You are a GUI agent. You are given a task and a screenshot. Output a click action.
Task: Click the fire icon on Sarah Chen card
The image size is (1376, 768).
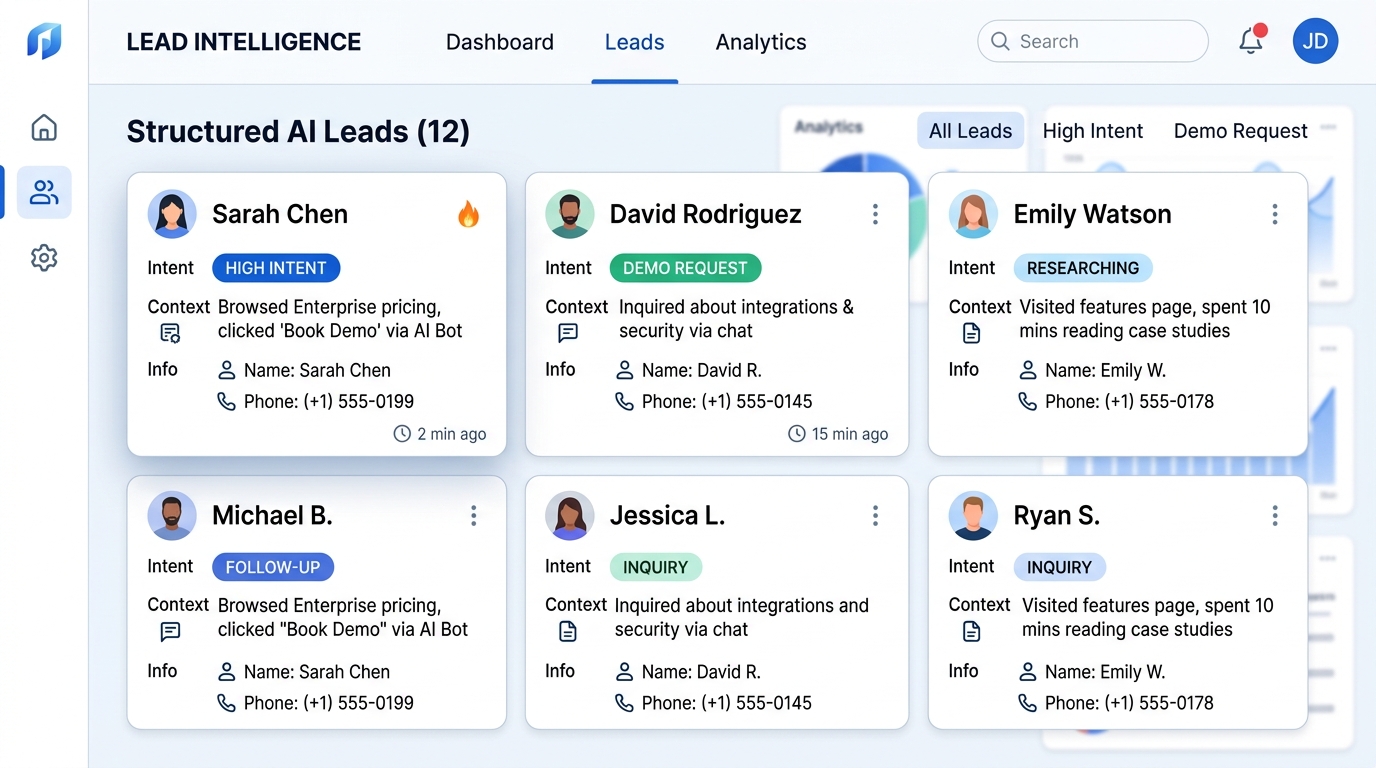coord(468,214)
